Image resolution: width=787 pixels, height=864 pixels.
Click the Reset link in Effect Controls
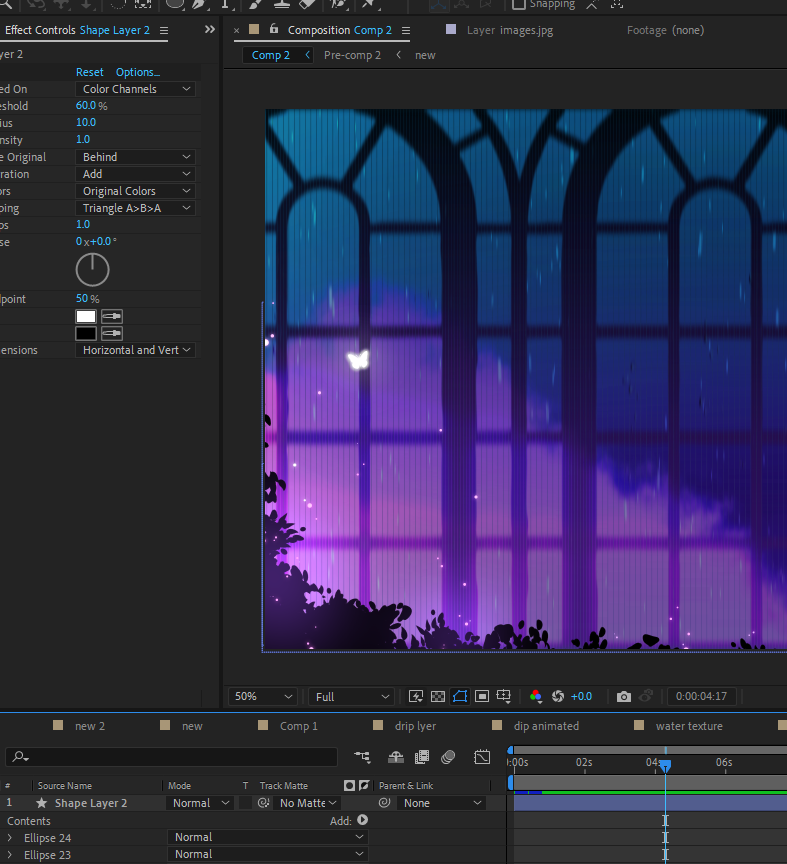tap(89, 72)
